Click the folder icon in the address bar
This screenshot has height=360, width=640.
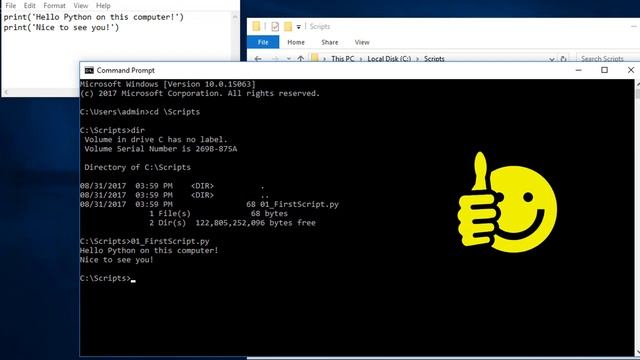(314, 58)
